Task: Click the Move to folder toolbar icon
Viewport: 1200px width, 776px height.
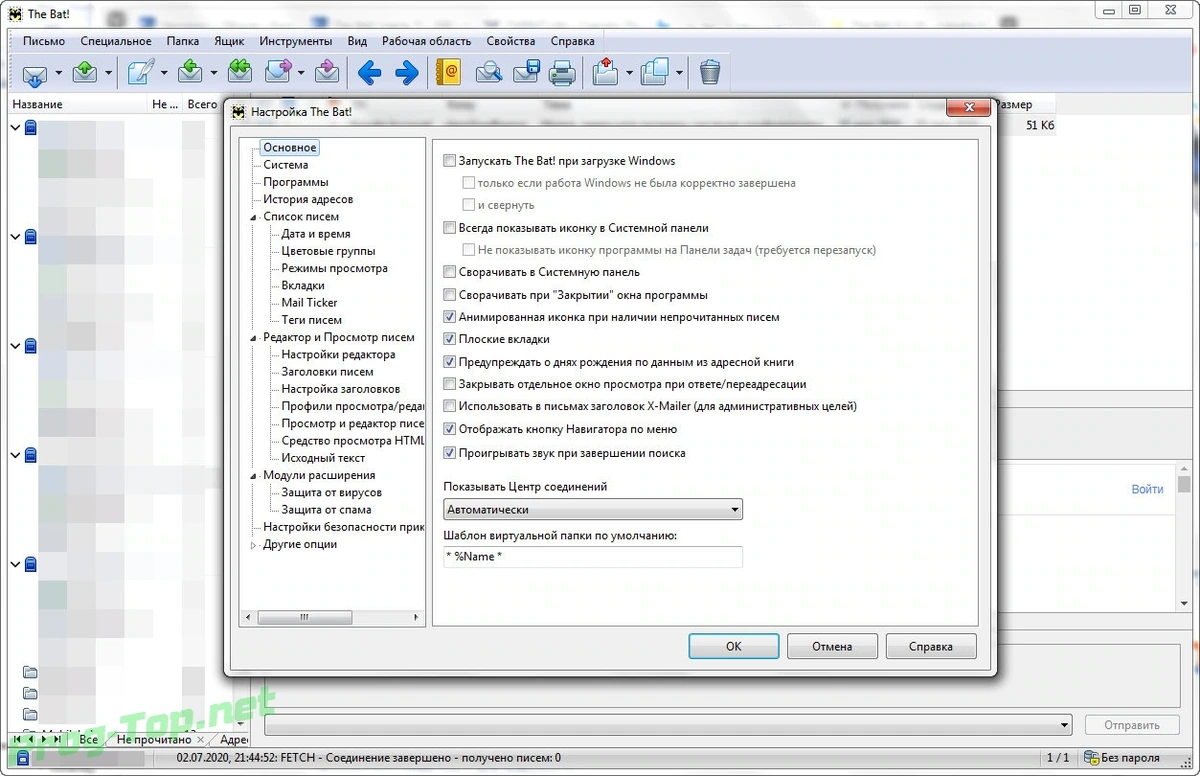Action: tap(605, 72)
